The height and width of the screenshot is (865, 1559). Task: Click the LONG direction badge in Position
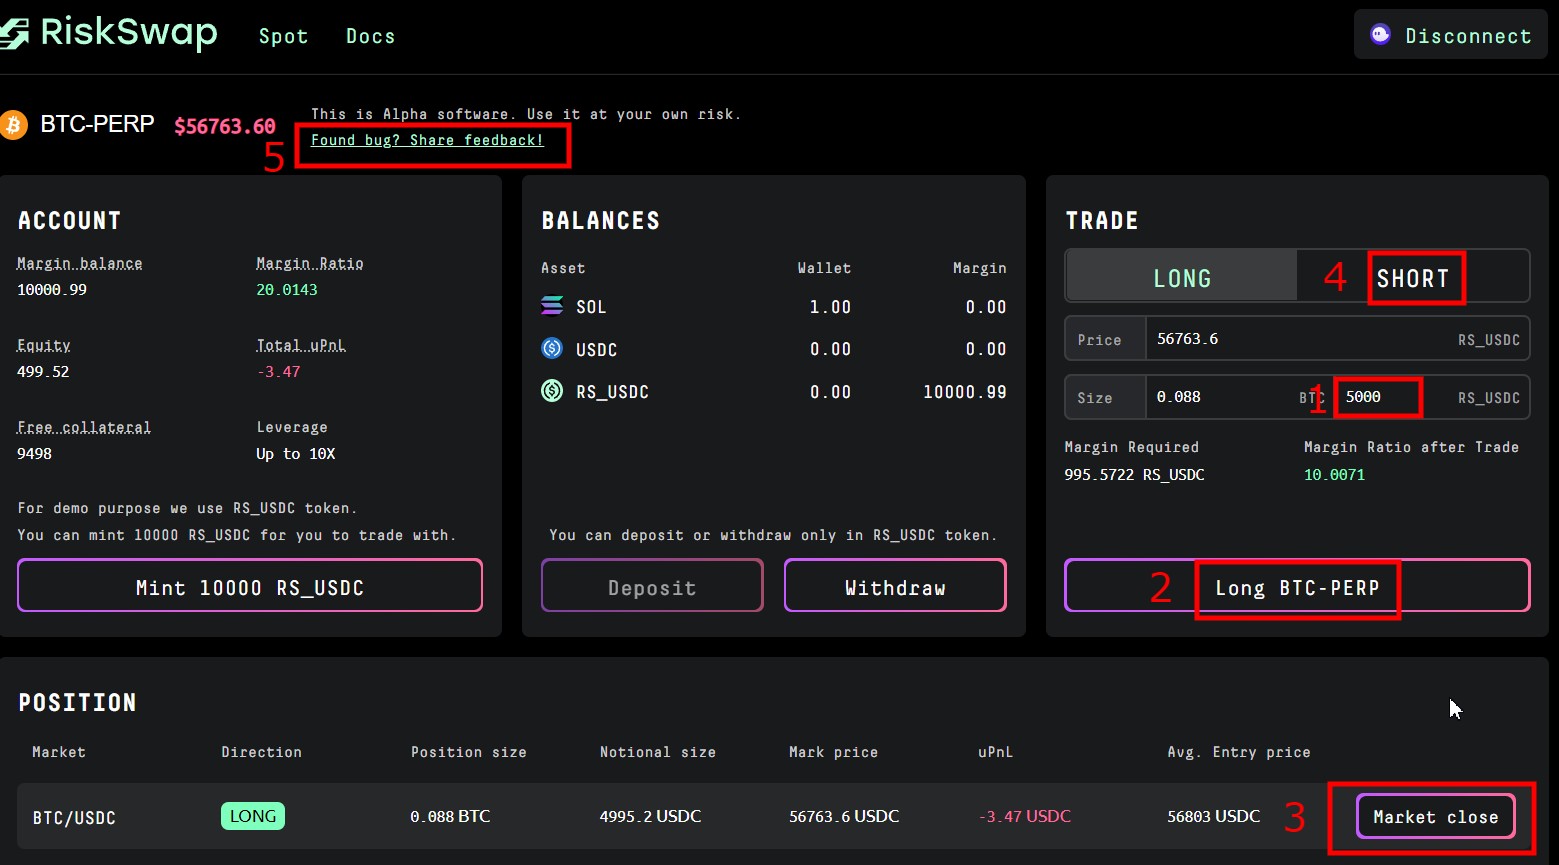pos(253,816)
